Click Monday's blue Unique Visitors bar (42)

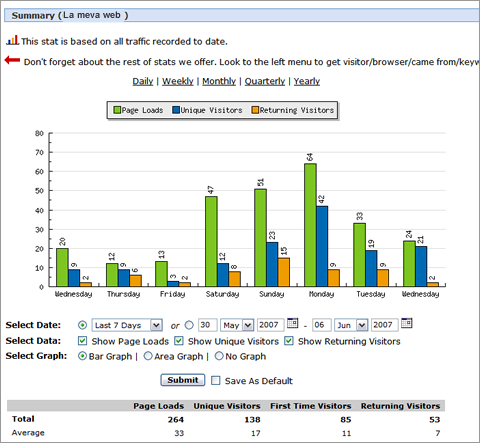[x=322, y=246]
